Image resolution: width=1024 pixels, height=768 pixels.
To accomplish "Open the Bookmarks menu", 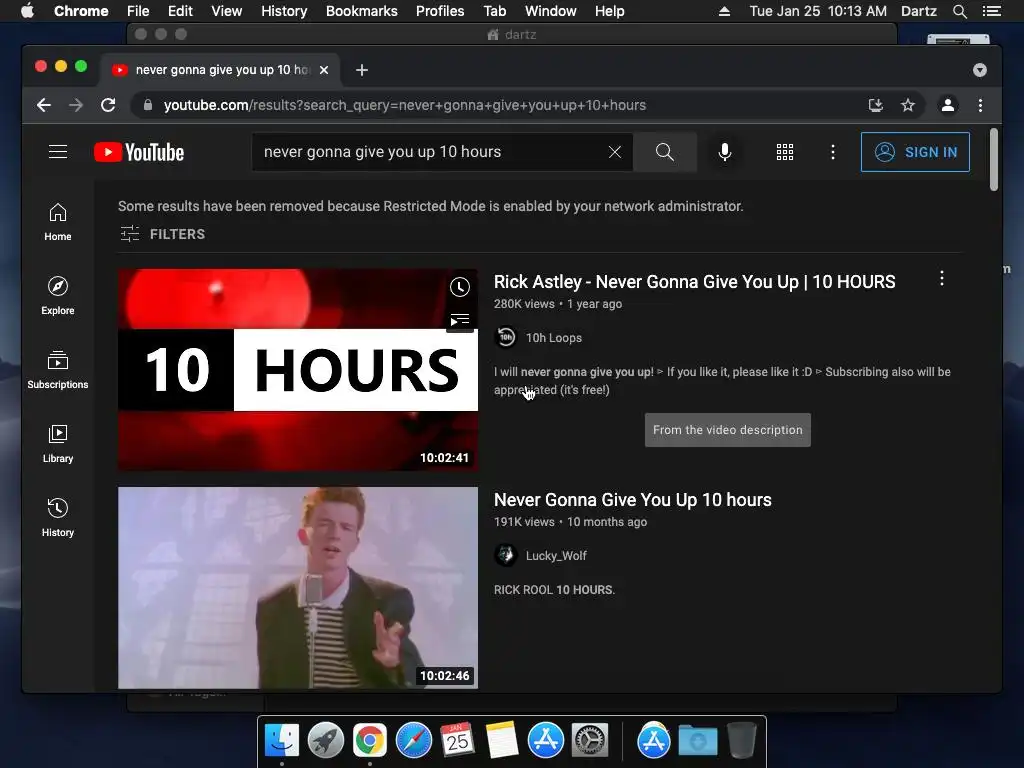I will pyautogui.click(x=362, y=11).
